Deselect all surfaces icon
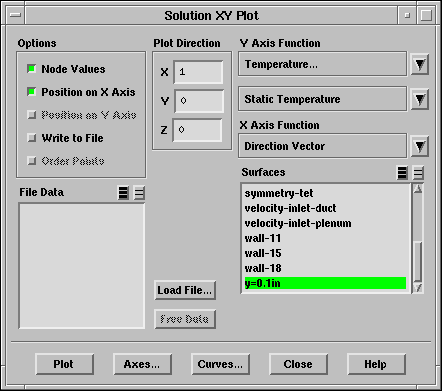 click(x=418, y=173)
